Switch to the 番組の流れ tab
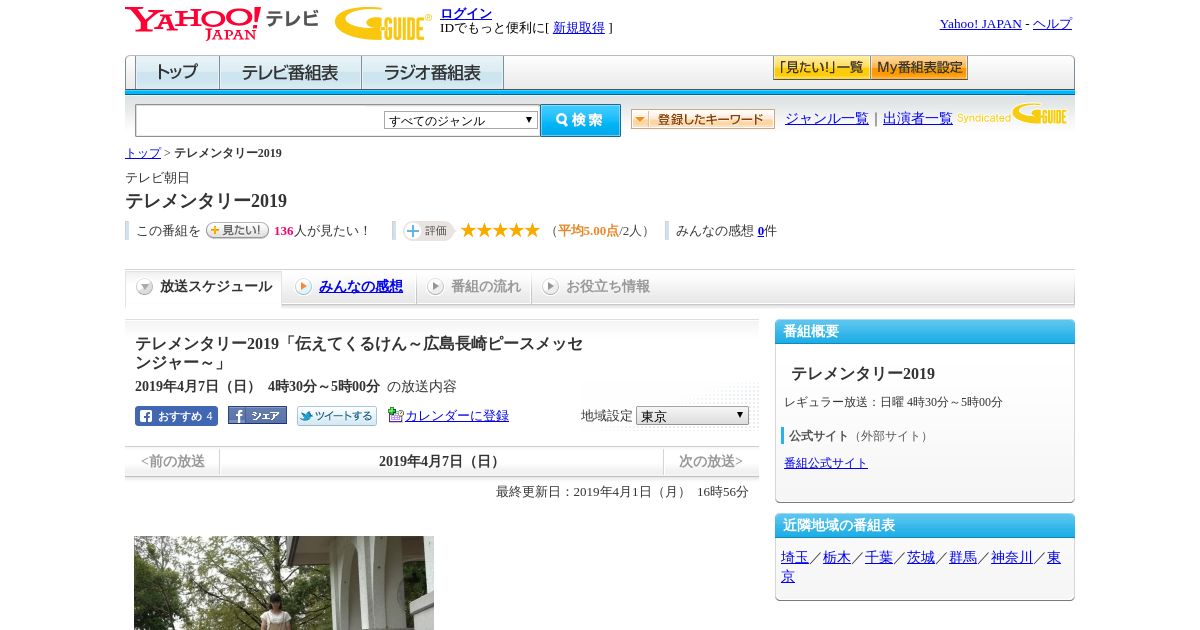The height and width of the screenshot is (630, 1200). [474, 287]
